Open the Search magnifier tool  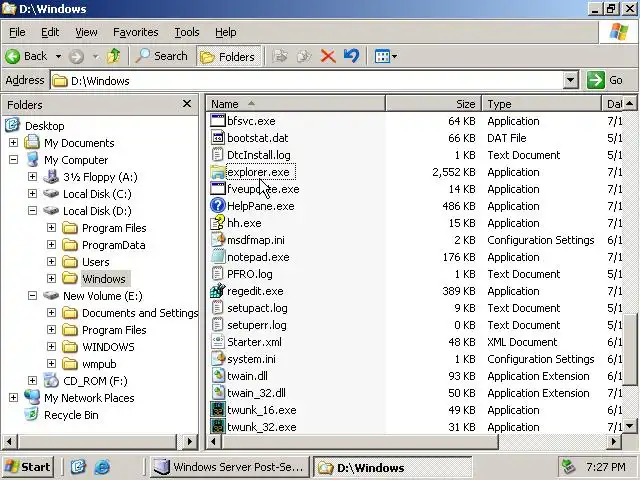[162, 56]
